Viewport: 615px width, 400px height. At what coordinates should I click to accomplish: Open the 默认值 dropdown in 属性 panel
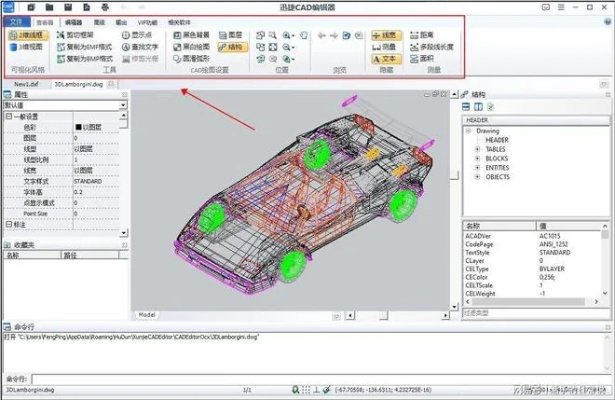123,105
